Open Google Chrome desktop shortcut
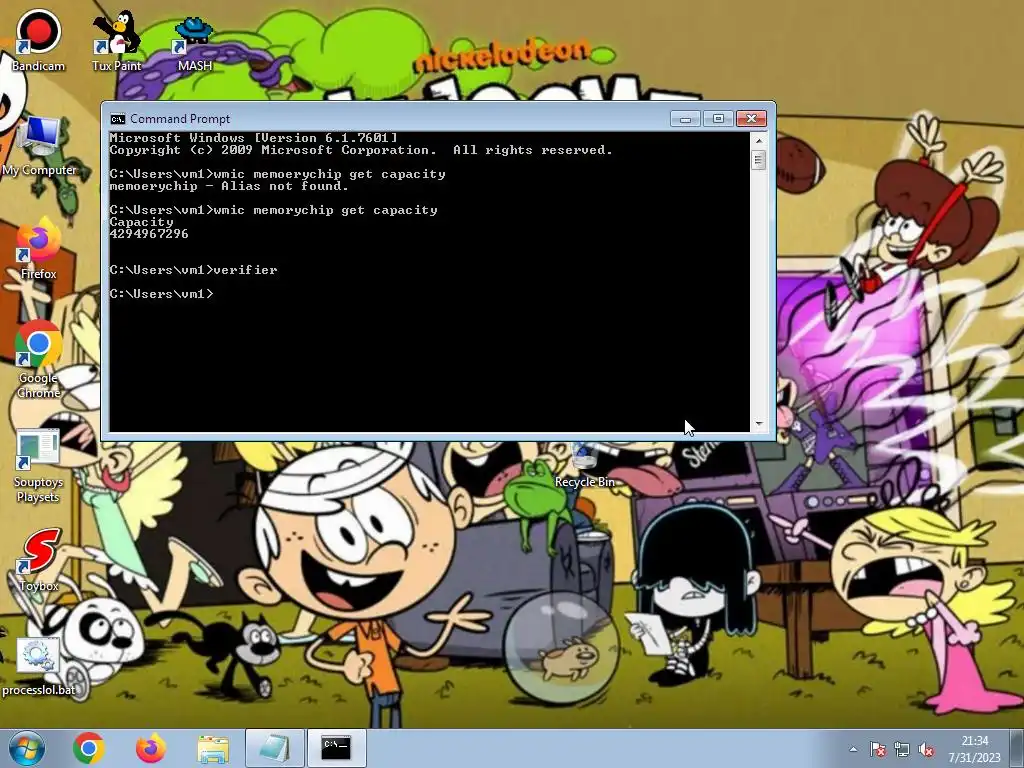This screenshot has height=768, width=1024. click(38, 359)
